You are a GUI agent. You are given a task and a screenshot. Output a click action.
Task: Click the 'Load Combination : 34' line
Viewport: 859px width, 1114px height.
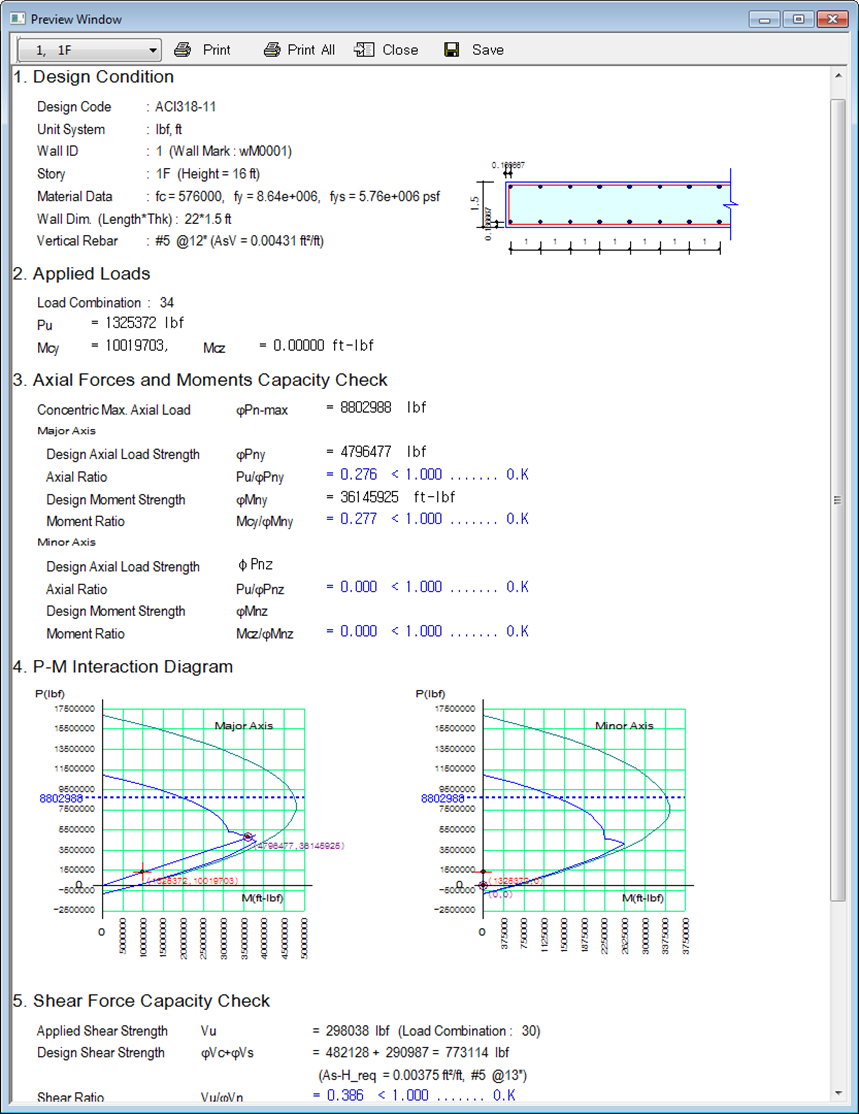coord(106,303)
